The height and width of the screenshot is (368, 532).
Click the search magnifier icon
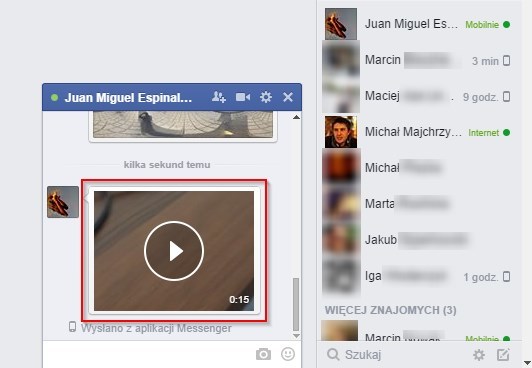333,355
